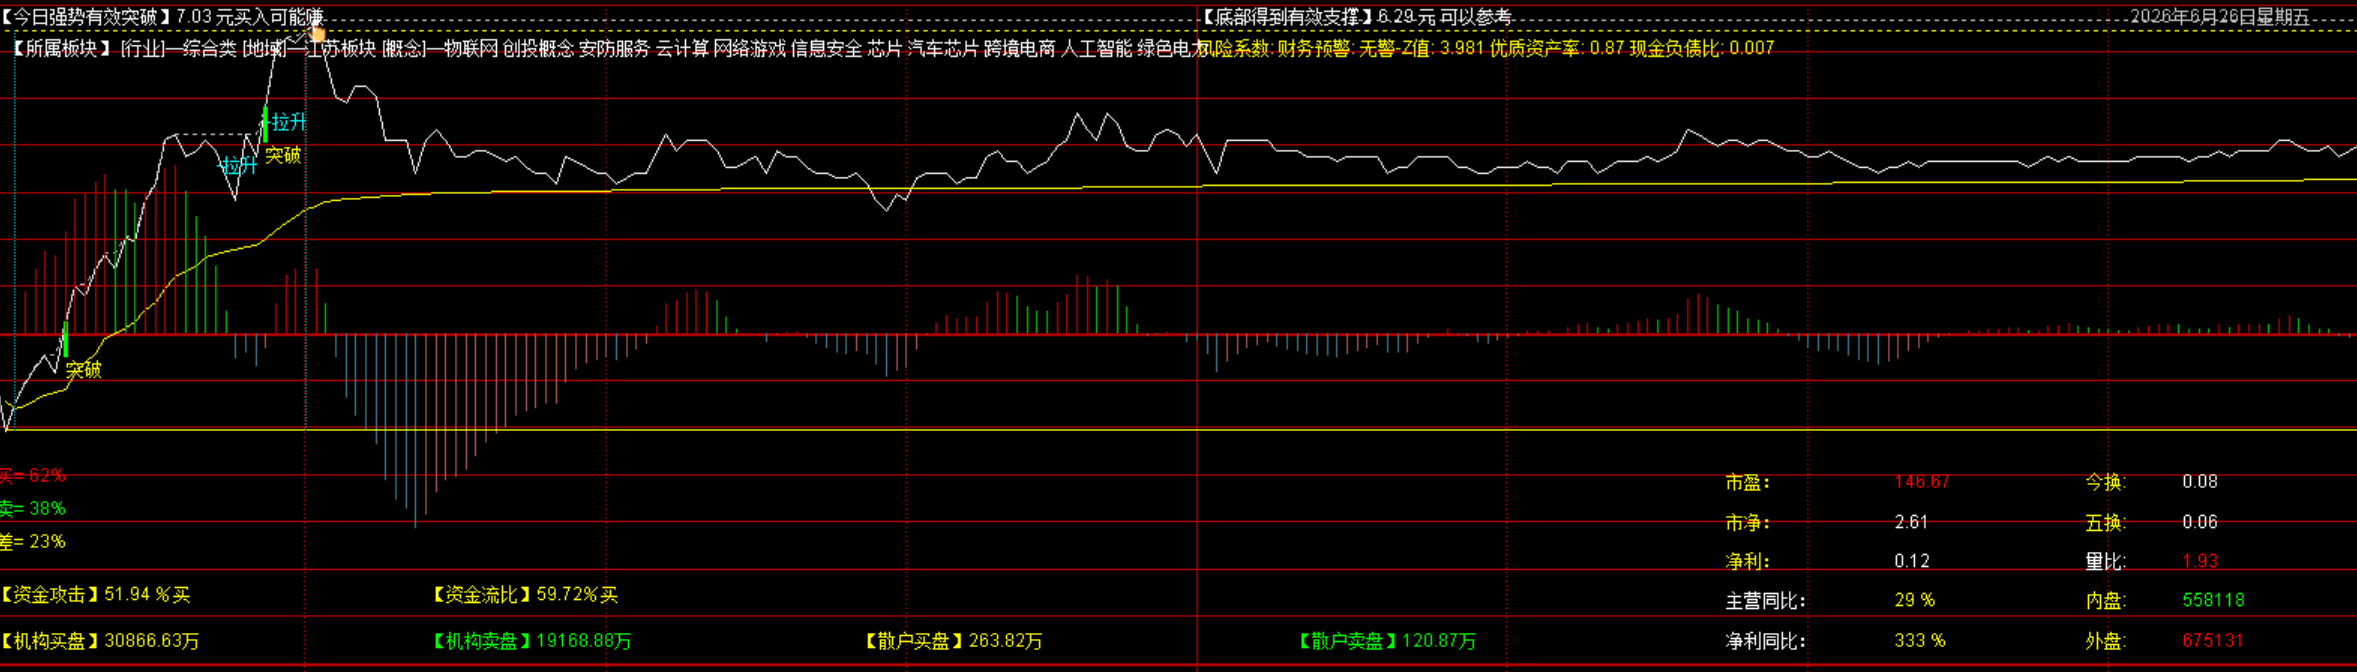This screenshot has width=2357, height=672.
Task: Select the 散户买盘 263.82万 figure
Action: coord(953,641)
